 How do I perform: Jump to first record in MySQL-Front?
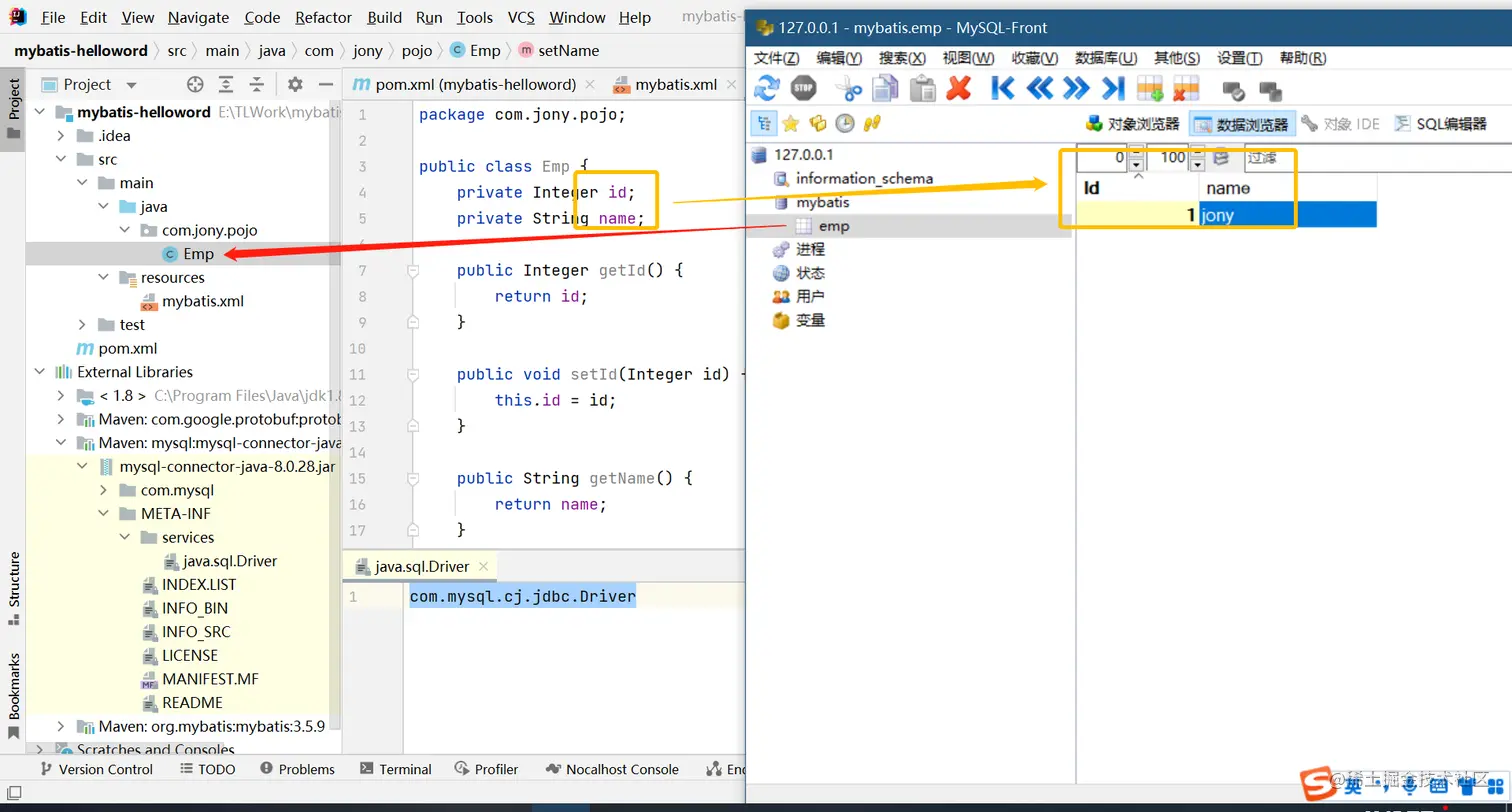coord(1003,88)
